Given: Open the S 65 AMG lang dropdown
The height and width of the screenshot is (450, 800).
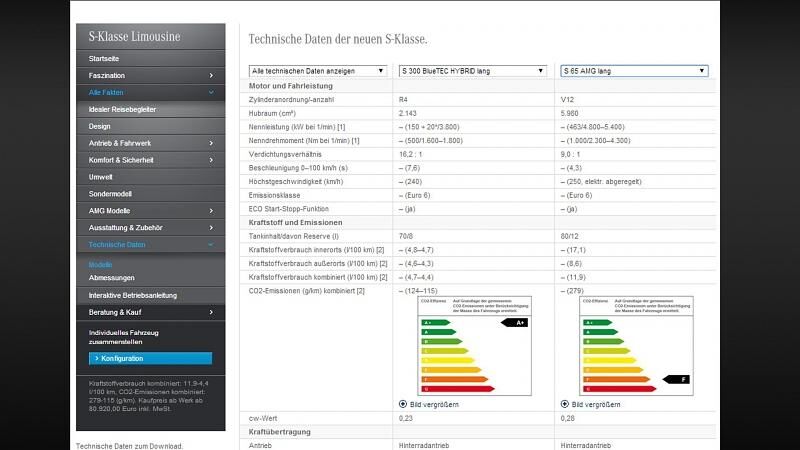Looking at the screenshot, I should tap(634, 71).
